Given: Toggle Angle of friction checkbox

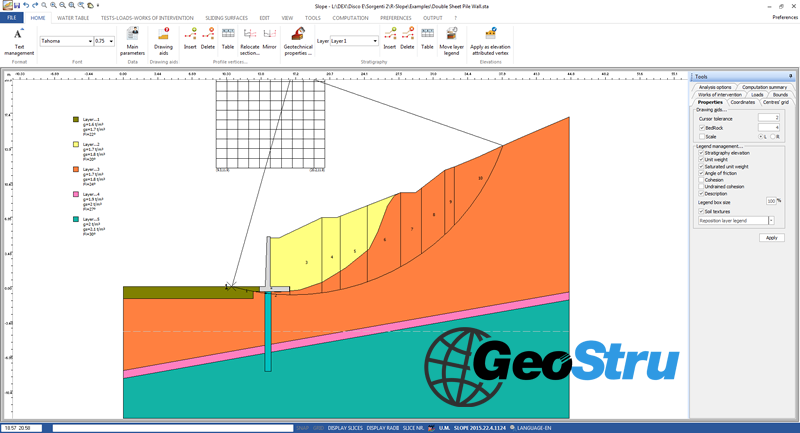Looking at the screenshot, I should coord(701,173).
